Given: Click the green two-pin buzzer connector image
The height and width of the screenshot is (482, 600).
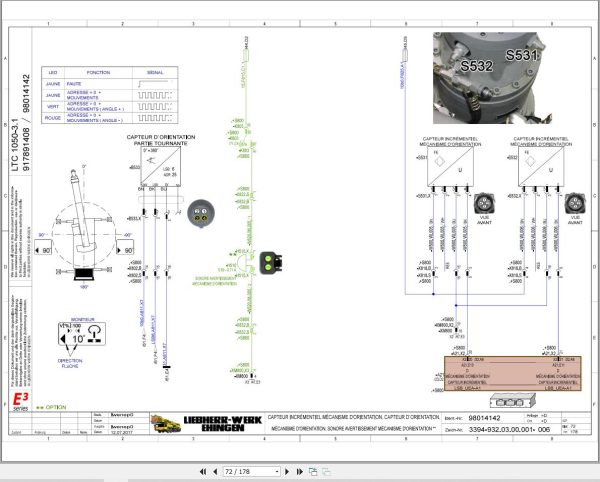Looking at the screenshot, I should 271,262.
